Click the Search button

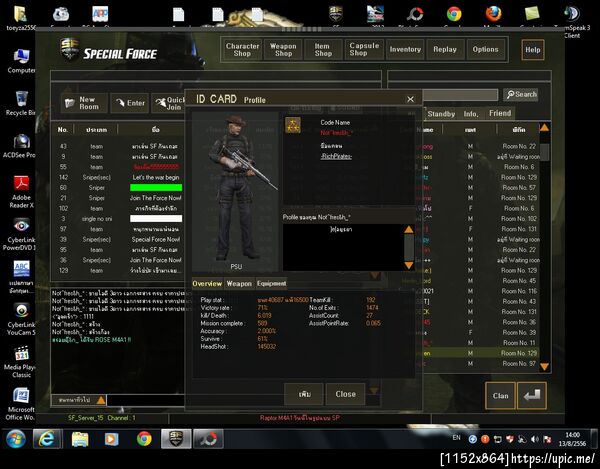click(521, 94)
